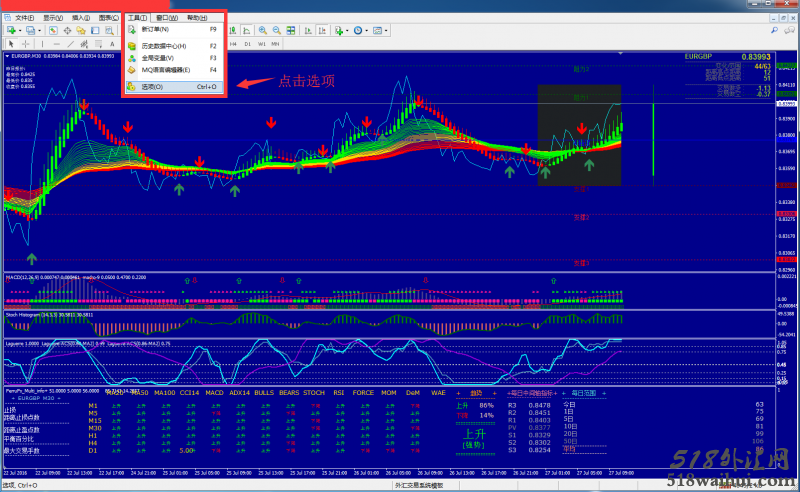Click the zoom out magnifier icon
800x492 pixels.
(x=277, y=31)
